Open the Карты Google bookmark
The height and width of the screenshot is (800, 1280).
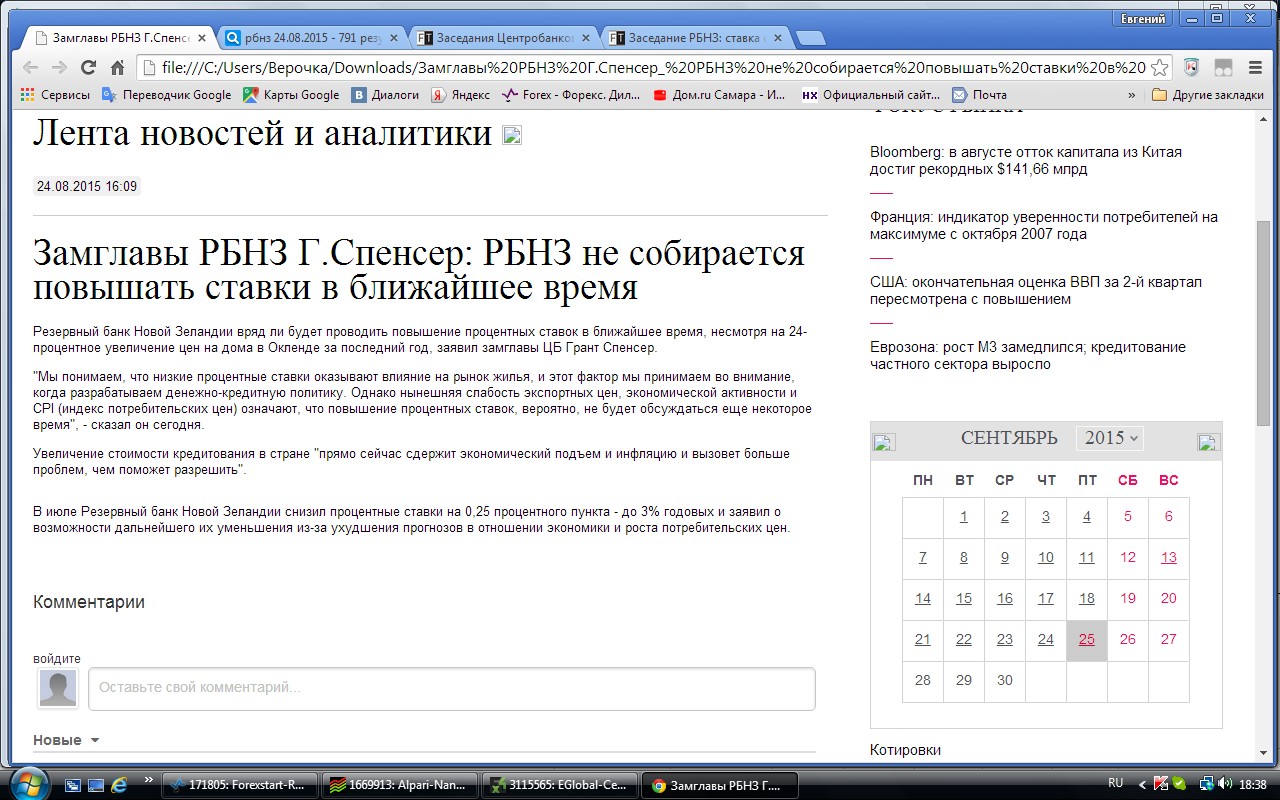click(x=291, y=95)
